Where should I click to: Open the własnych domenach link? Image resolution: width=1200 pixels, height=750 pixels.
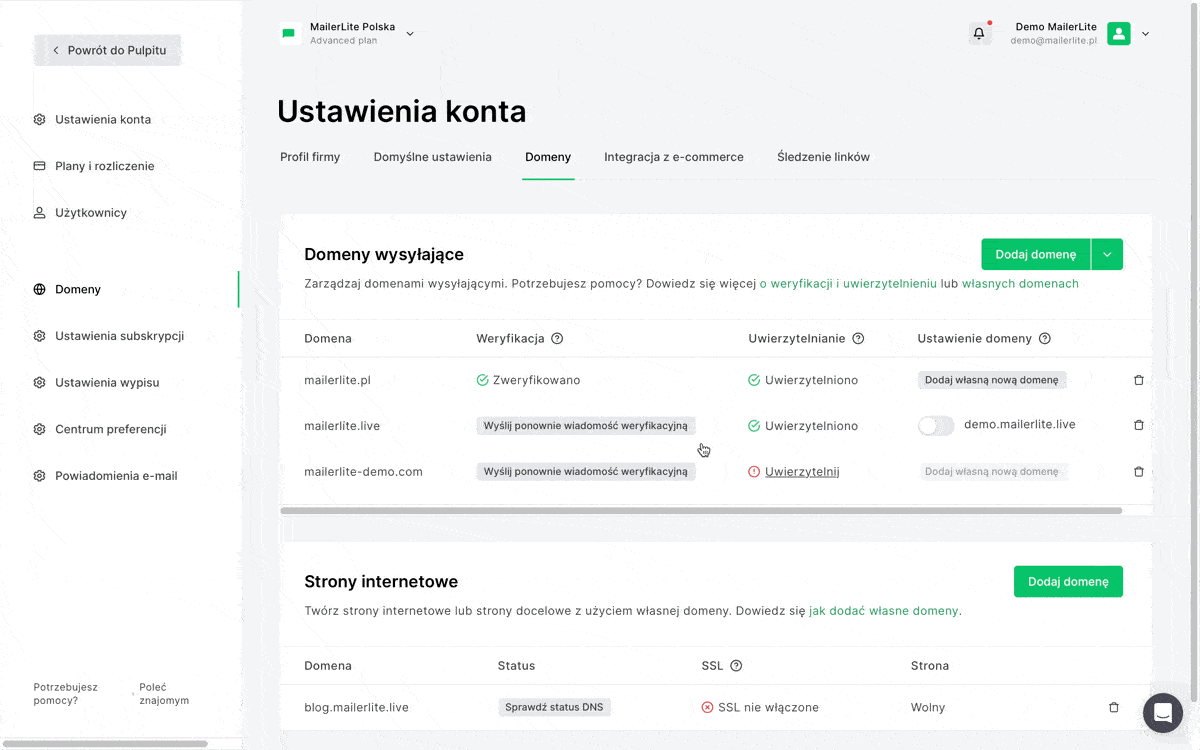(1020, 284)
